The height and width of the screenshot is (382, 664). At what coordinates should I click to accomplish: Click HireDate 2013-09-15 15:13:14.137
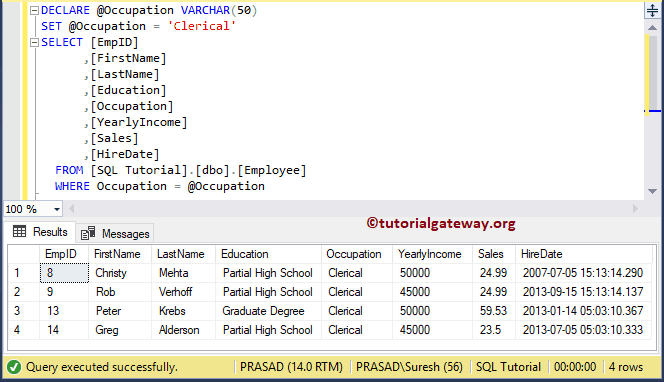point(584,292)
